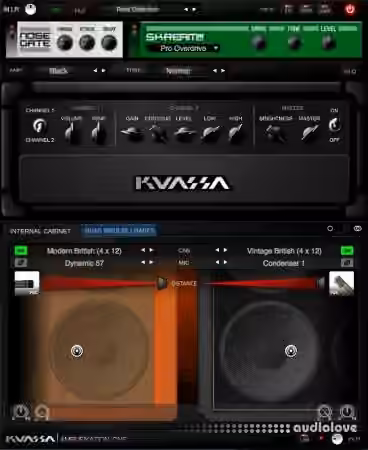This screenshot has width=368, height=450.
Task: Choose previous mic for Dynamic 57
Action: click(143, 262)
